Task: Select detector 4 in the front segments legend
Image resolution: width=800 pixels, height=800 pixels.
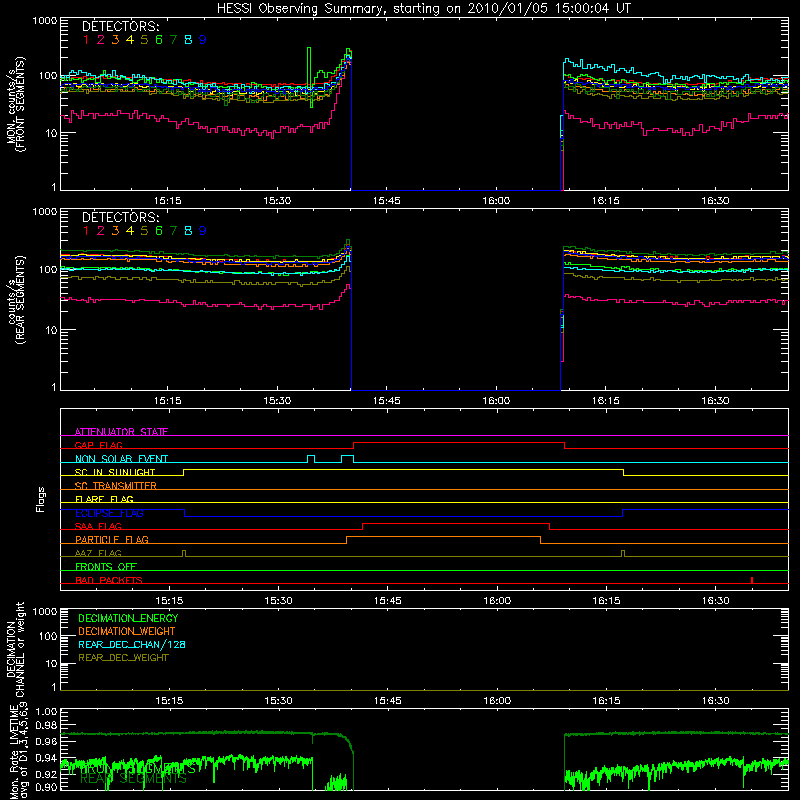Action: coord(130,39)
